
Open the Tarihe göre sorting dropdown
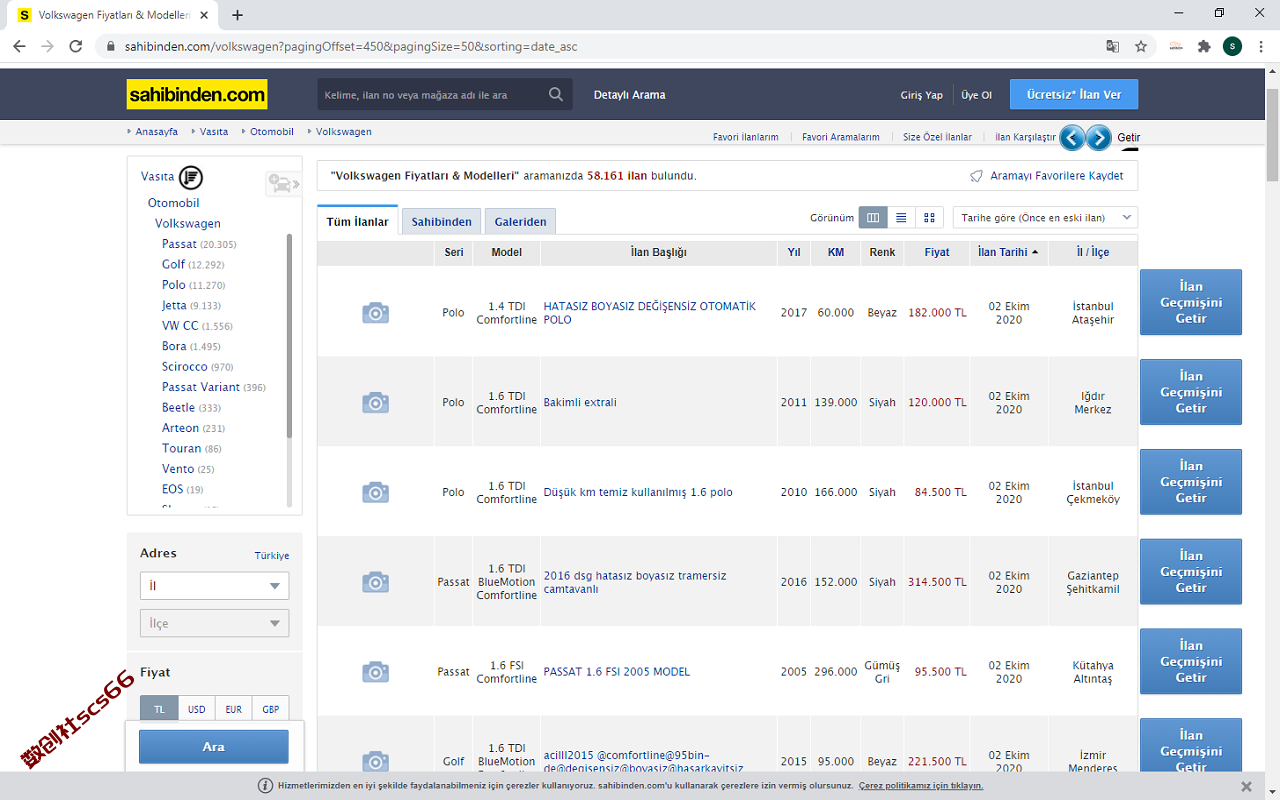[x=1045, y=217]
